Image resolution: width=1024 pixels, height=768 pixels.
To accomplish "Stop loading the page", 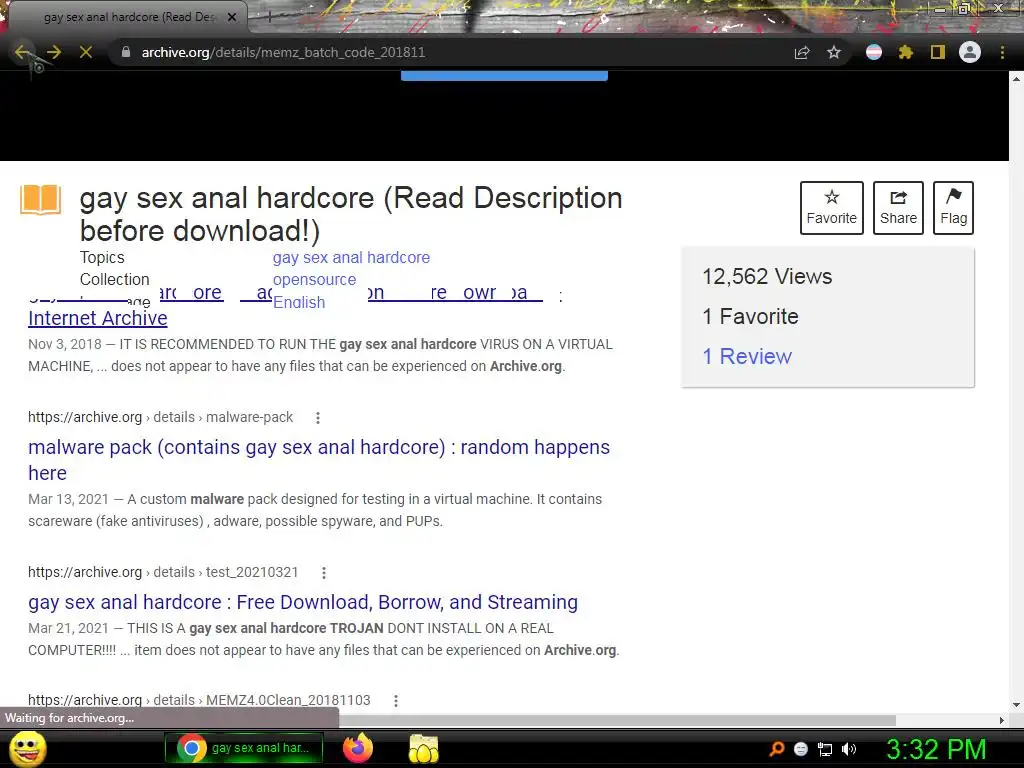I will click(x=86, y=52).
